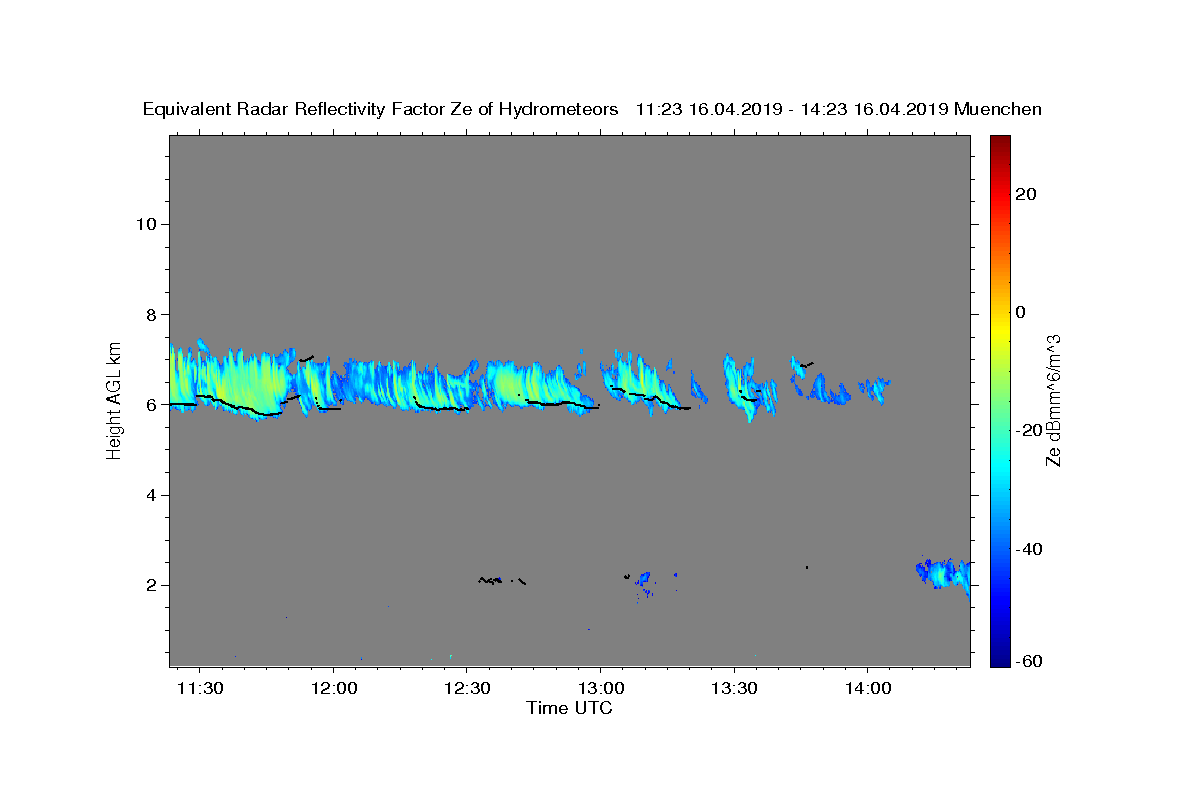Click the height axis label '10'
This screenshot has height=800, width=1200.
(145, 223)
